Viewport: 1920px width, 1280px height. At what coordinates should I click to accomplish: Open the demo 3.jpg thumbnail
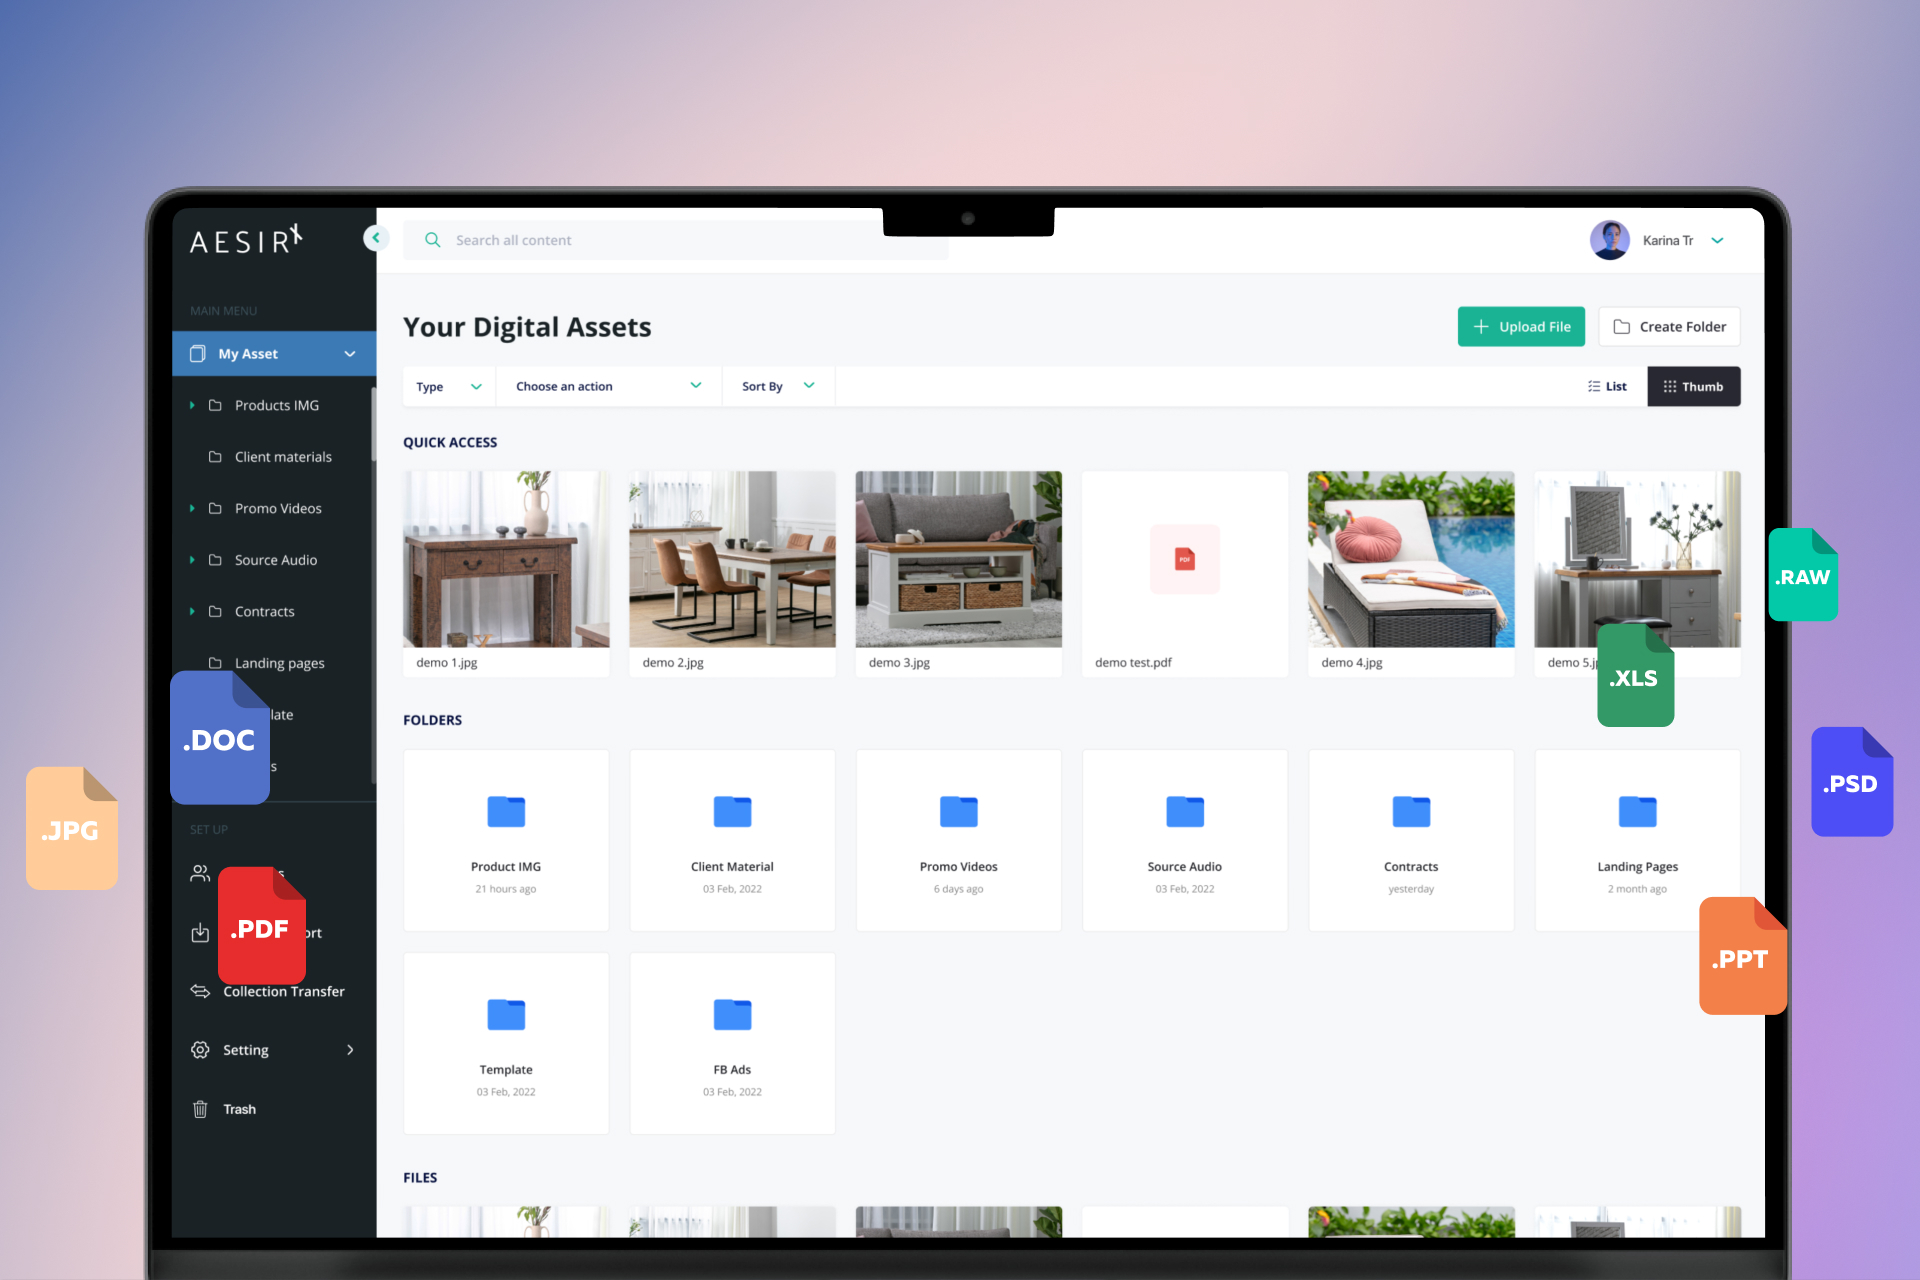tap(958, 559)
